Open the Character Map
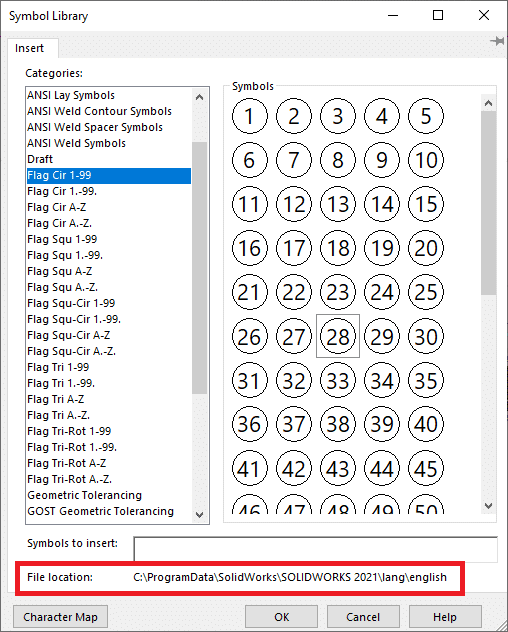The height and width of the screenshot is (632, 508). [60, 617]
